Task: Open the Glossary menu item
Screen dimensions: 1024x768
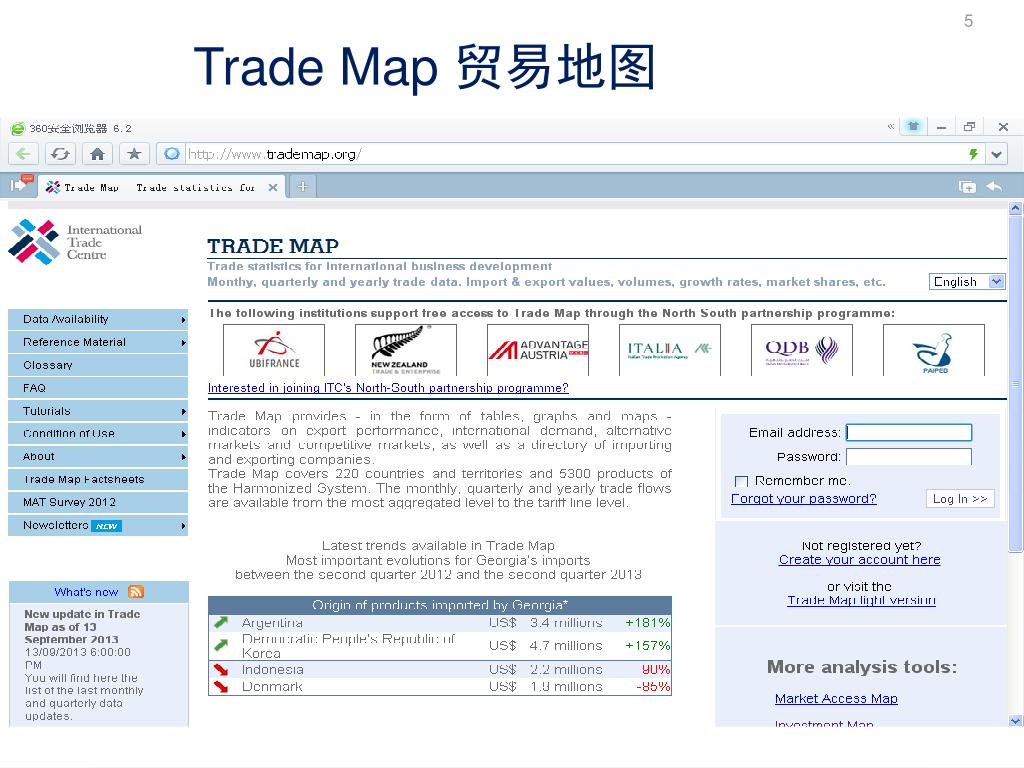Action: (x=98, y=365)
